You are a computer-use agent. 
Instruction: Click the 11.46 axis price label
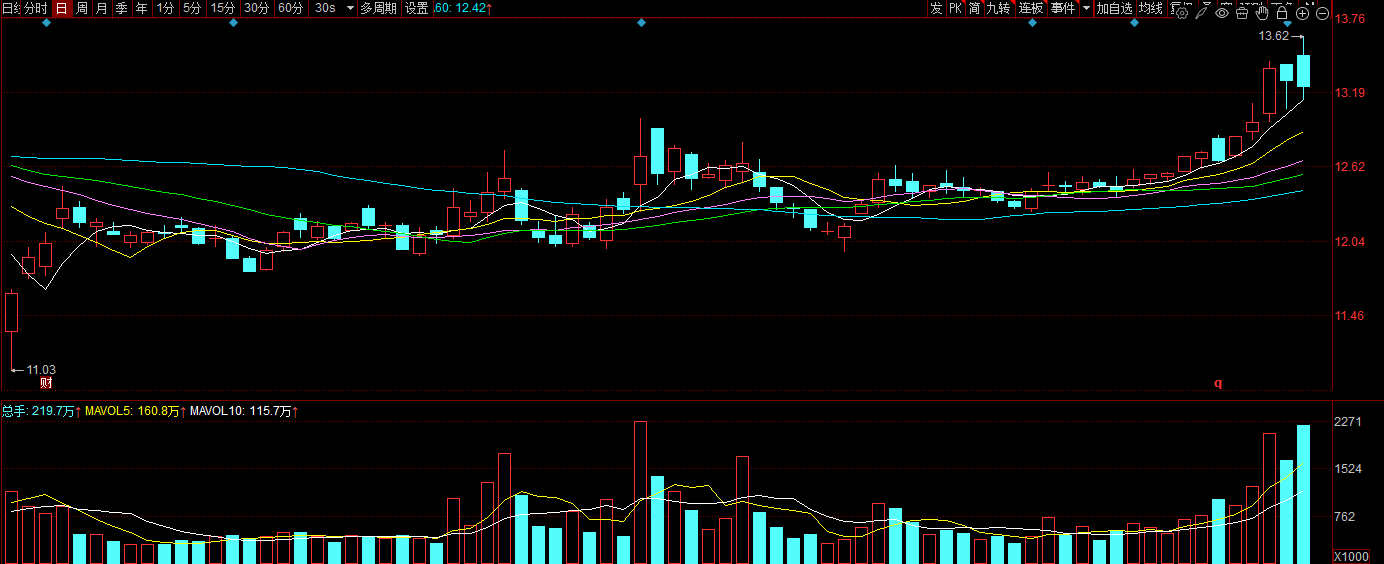pos(1351,316)
